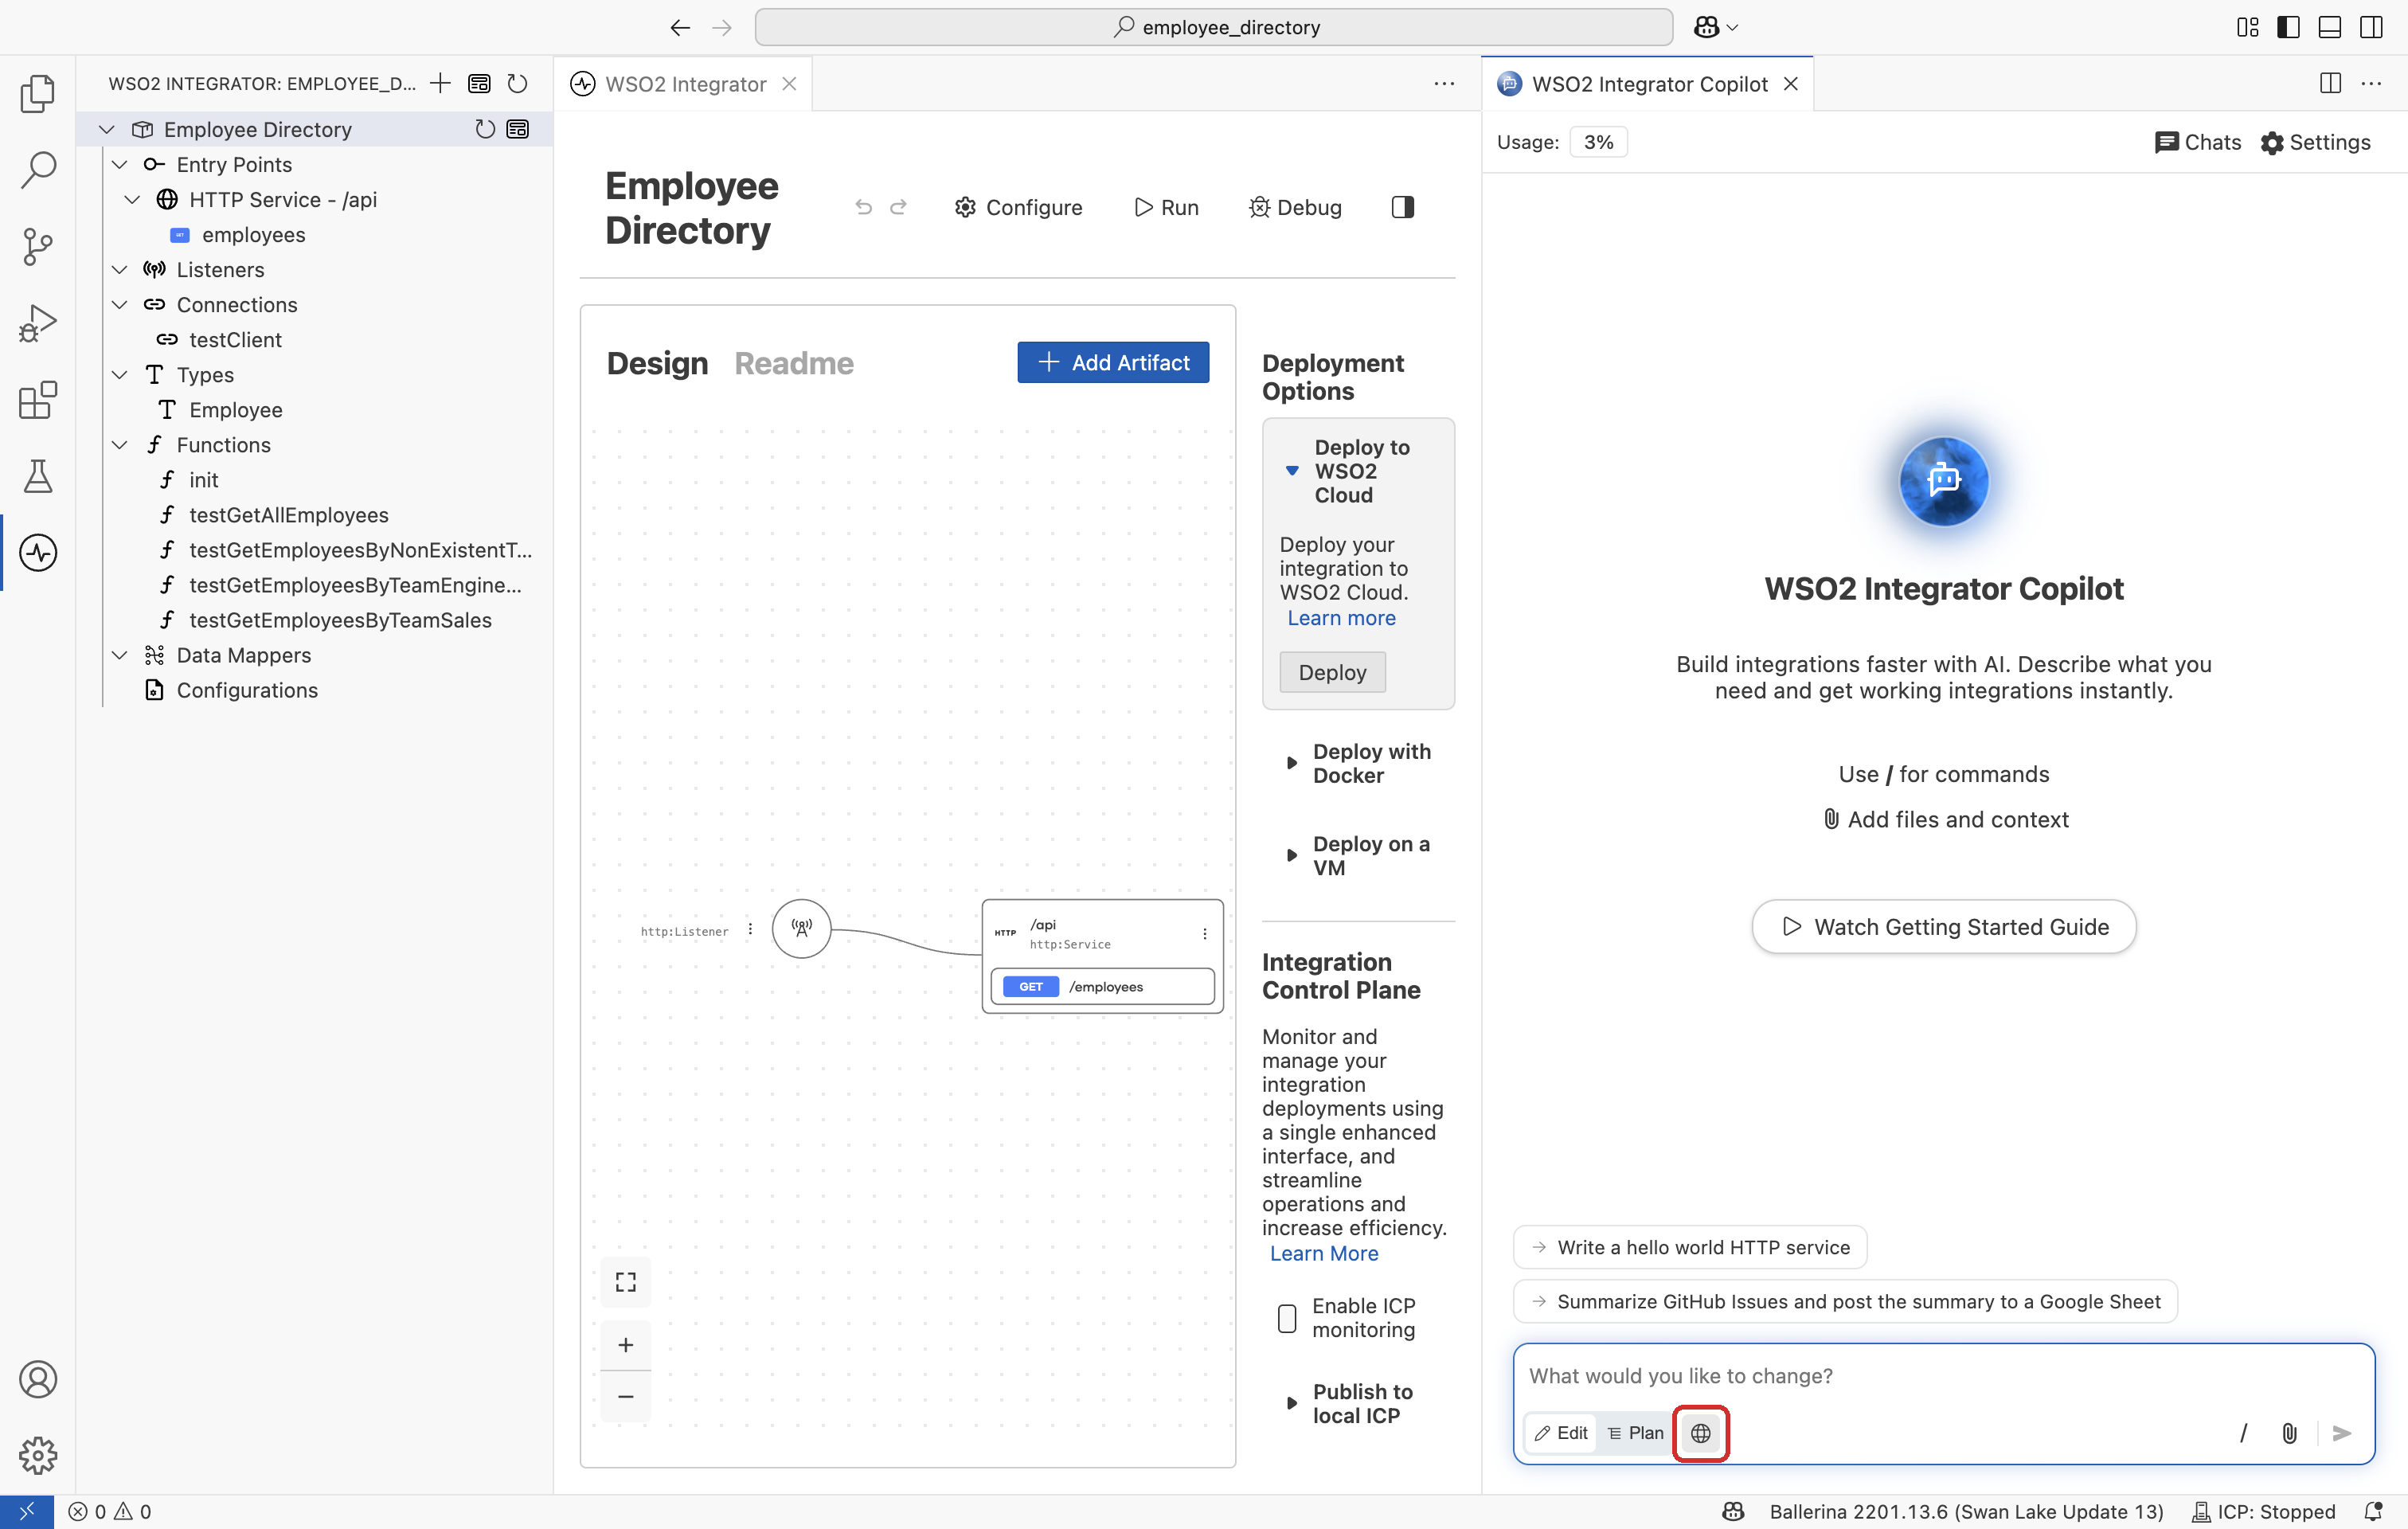Switch to the Readme tab
This screenshot has height=1529, width=2408.
pyautogui.click(x=794, y=363)
